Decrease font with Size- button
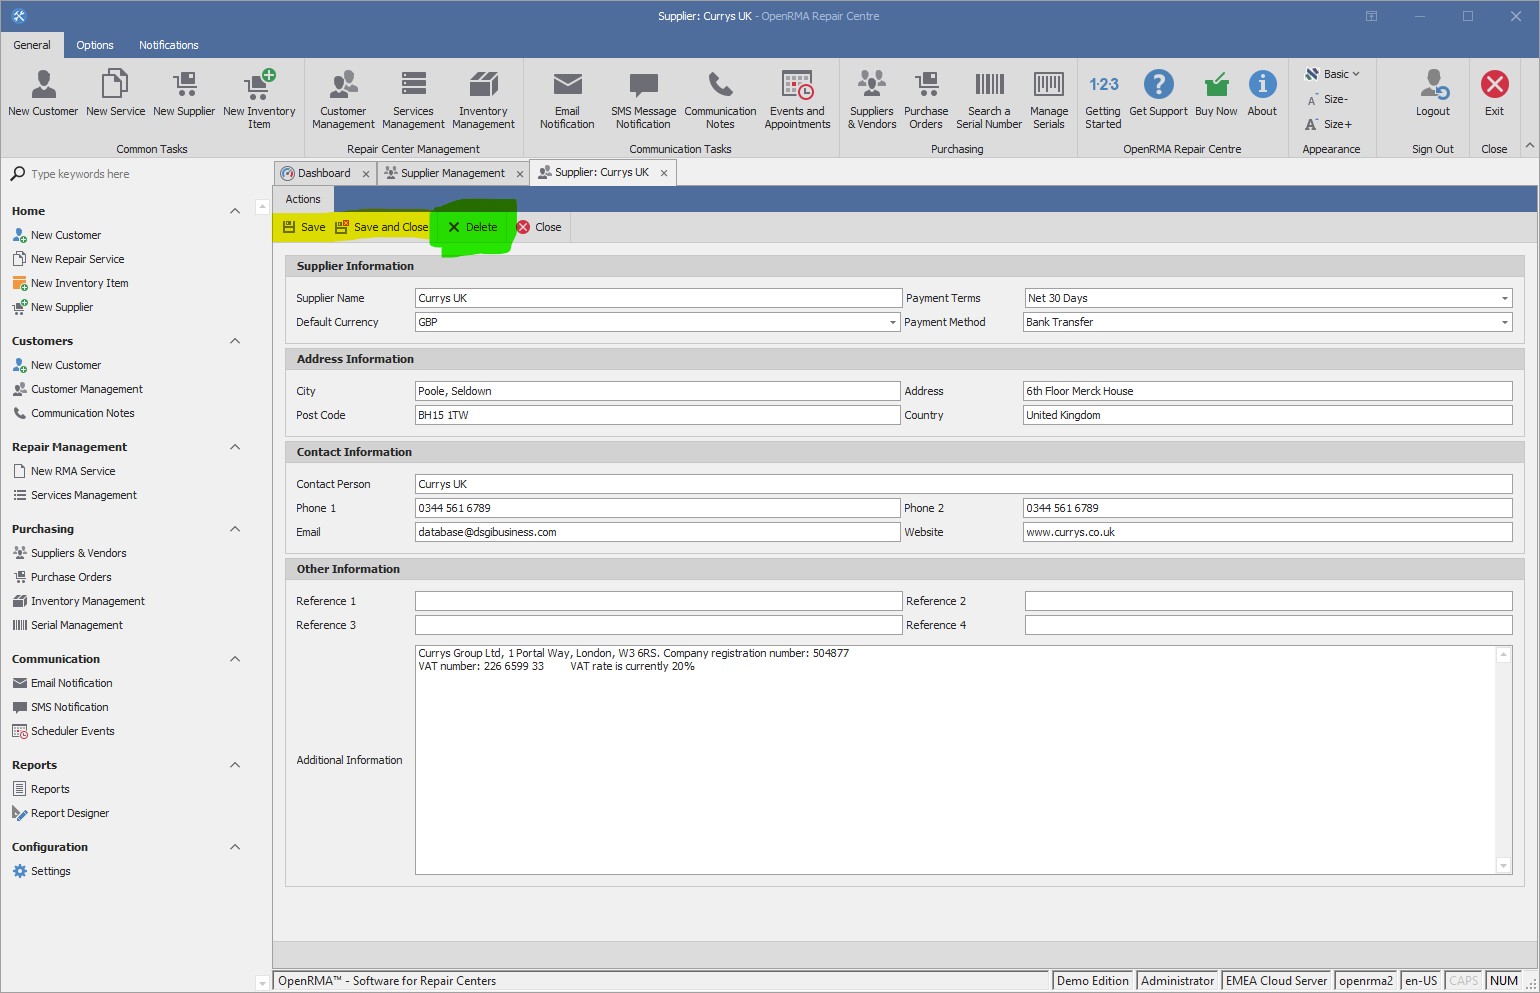Screen dimensions: 1540x993 [x=1327, y=99]
